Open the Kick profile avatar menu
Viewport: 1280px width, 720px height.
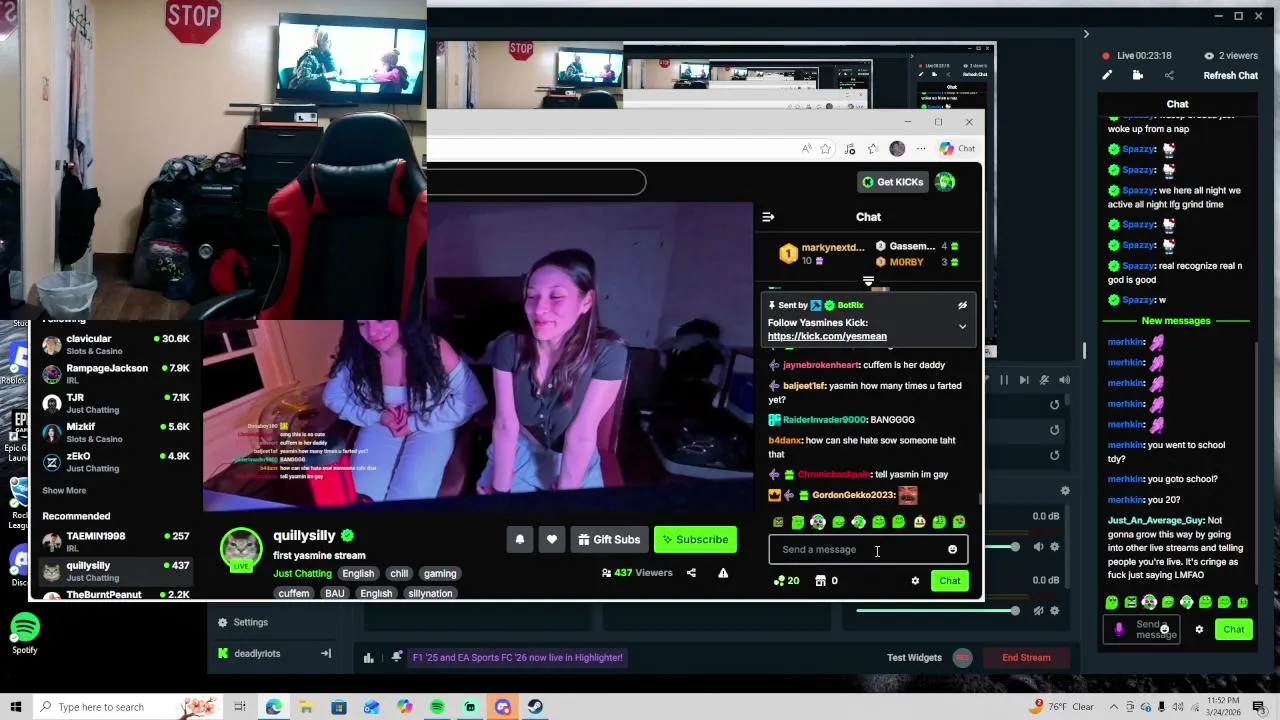[945, 182]
